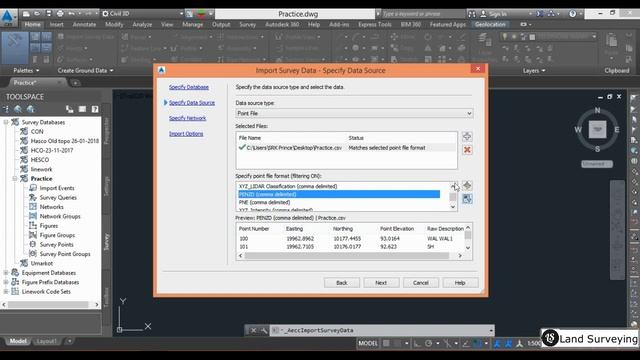Click the Network Groups icon in the tree
The width and height of the screenshot is (640, 360).
click(33, 216)
